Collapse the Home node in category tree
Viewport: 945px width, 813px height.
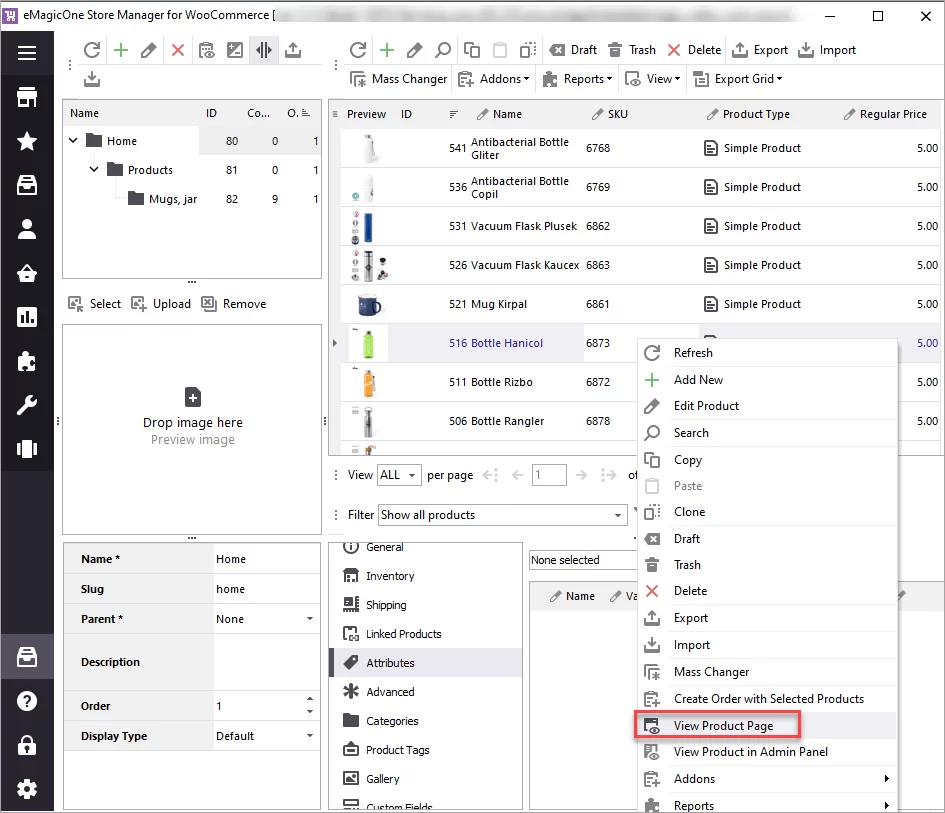(x=72, y=140)
